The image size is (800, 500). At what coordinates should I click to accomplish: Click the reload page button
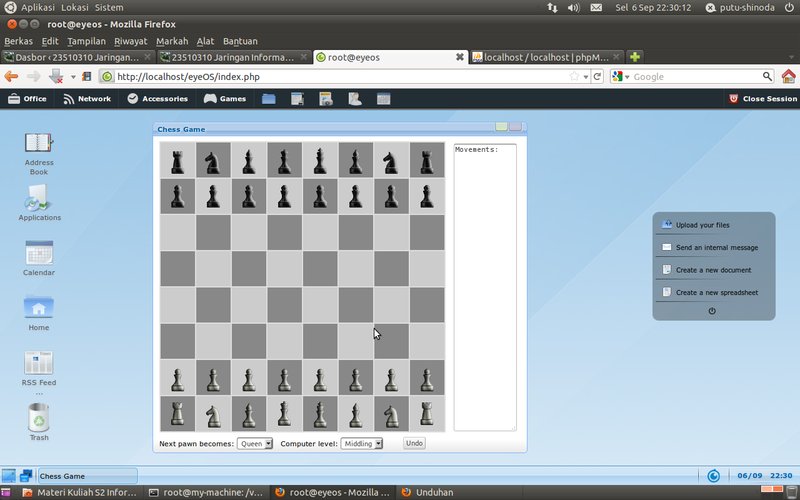coord(597,77)
